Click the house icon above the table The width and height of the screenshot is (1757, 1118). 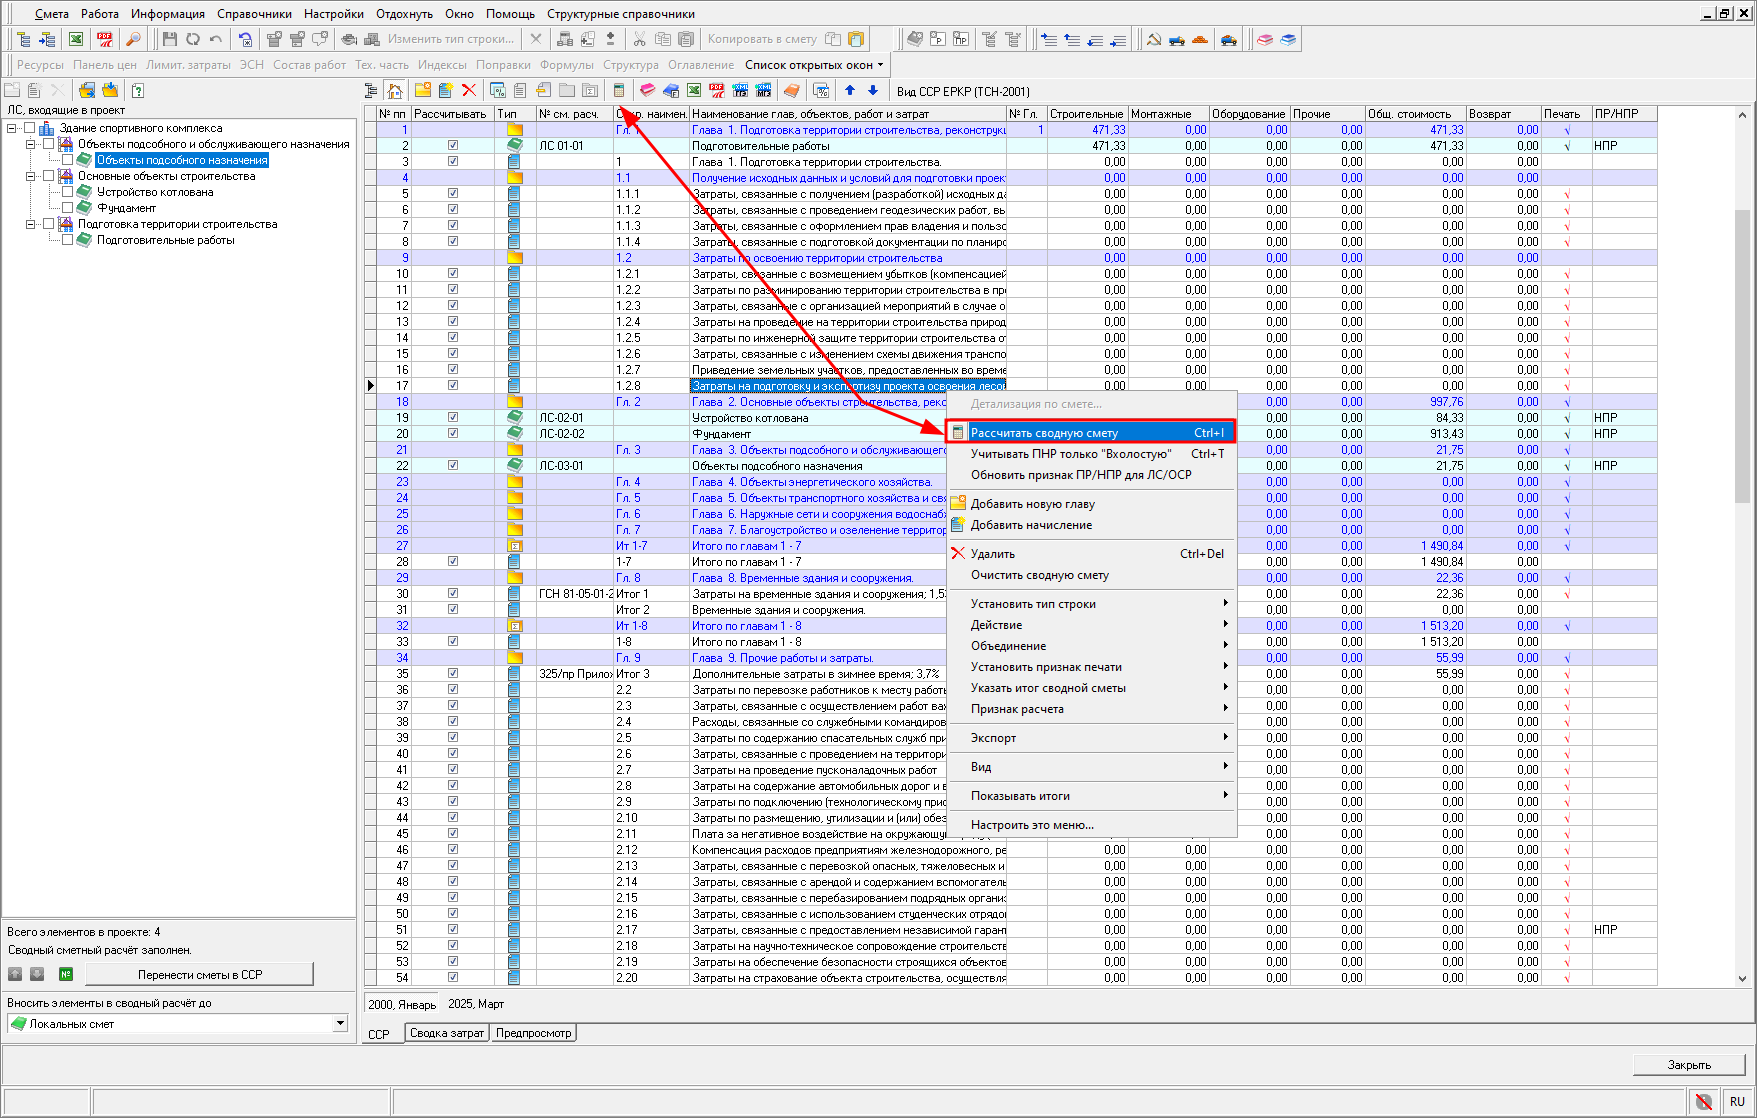click(x=395, y=91)
